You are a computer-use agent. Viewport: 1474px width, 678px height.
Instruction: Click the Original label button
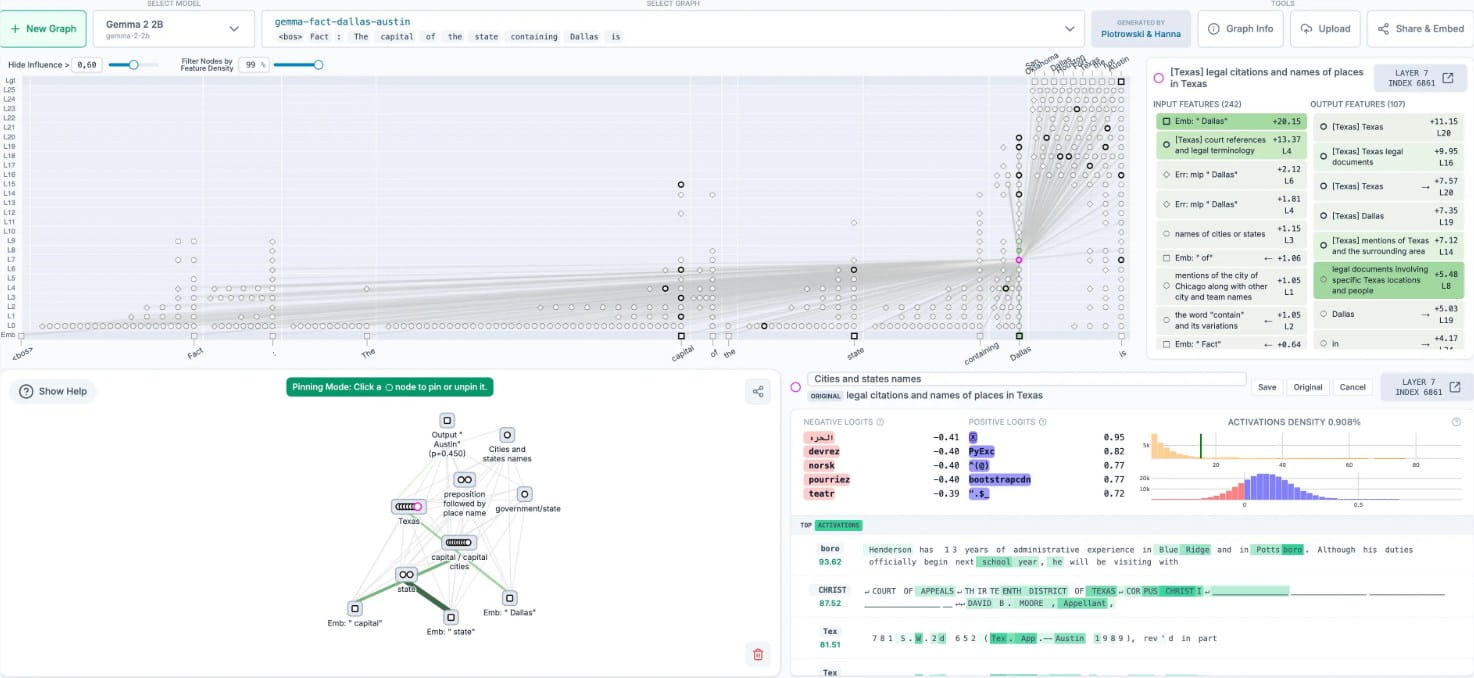tap(1308, 387)
